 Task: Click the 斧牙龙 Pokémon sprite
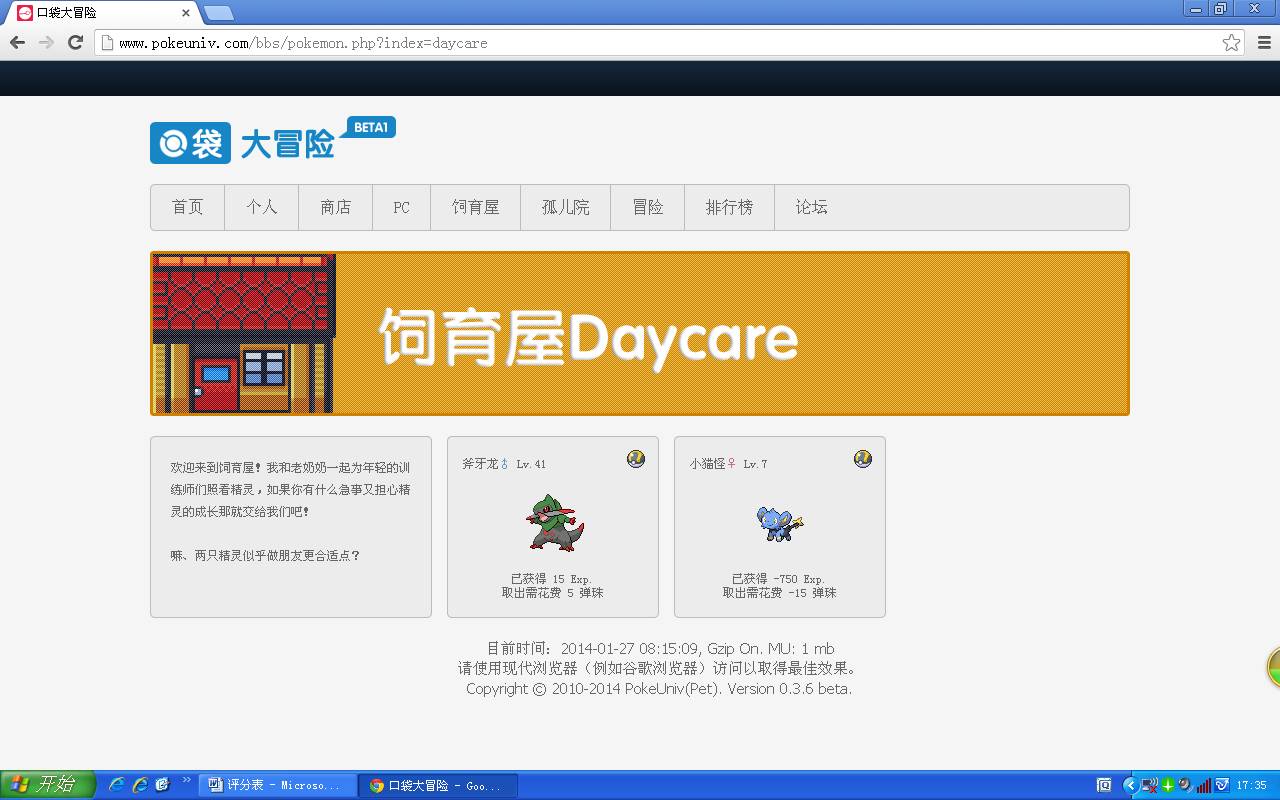[x=553, y=523]
